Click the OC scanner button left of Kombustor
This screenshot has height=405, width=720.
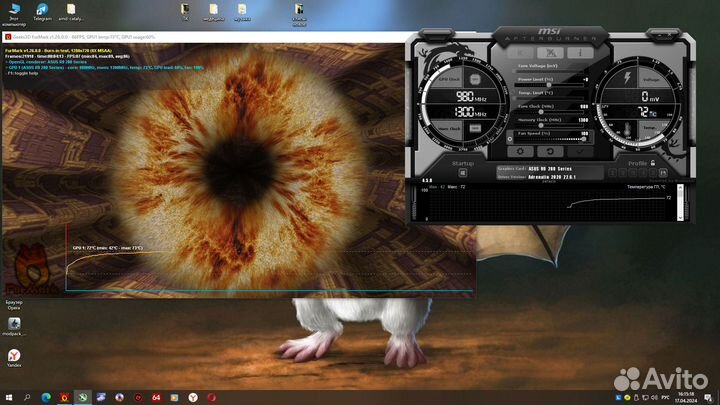(x=521, y=53)
